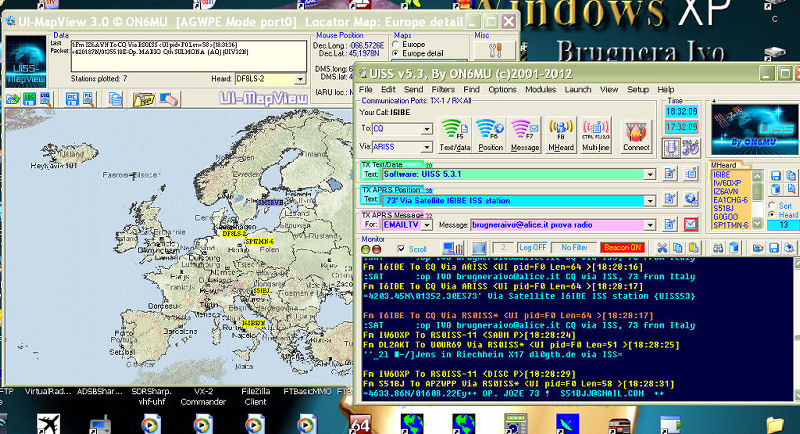Open the Filters menu
The image size is (800, 434).
(x=442, y=89)
